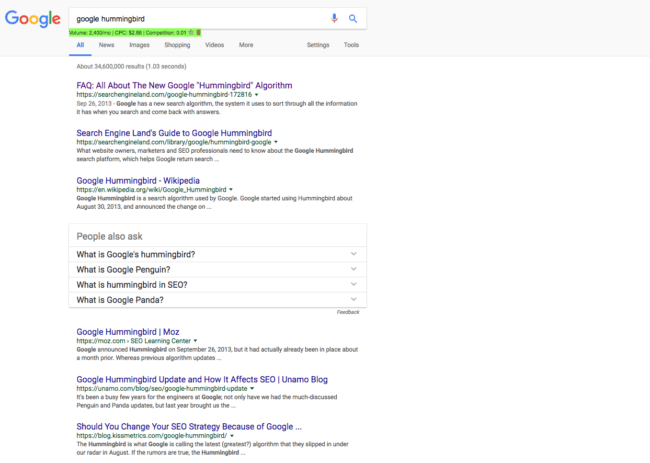
Task: Expand What is Google Panda? question
Action: coord(218,300)
